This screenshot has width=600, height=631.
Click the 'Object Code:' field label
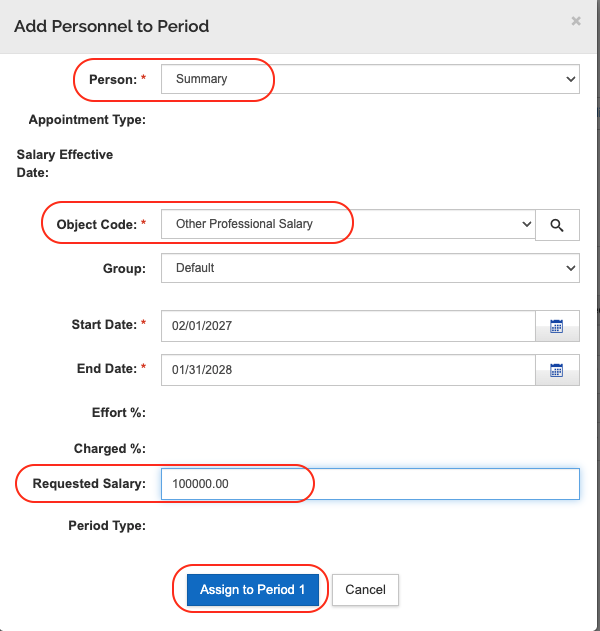point(97,225)
